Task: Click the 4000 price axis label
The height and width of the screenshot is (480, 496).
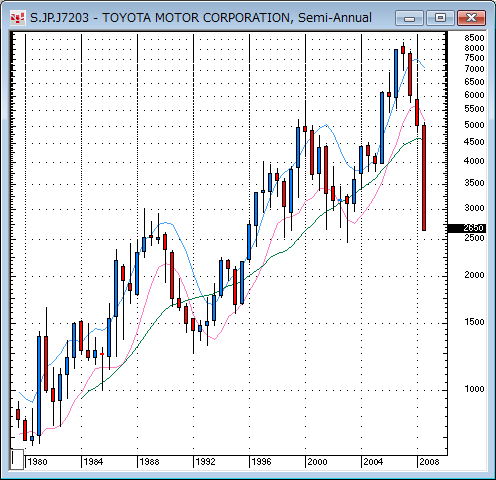Action: (x=474, y=161)
